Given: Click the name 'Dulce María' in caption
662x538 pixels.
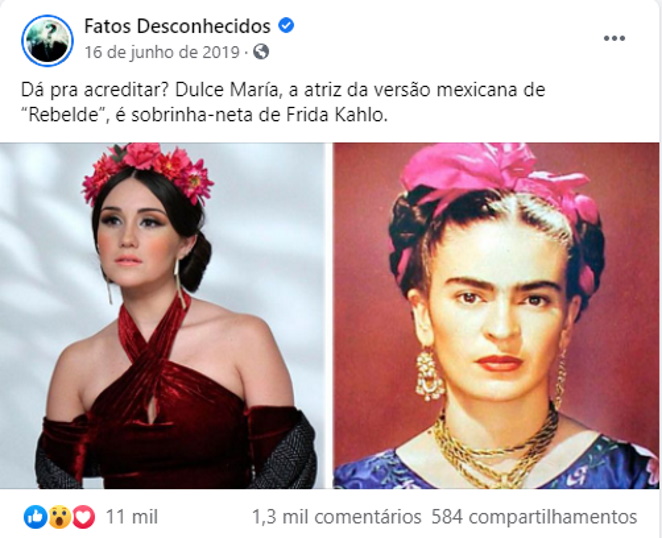Looking at the screenshot, I should 227,90.
